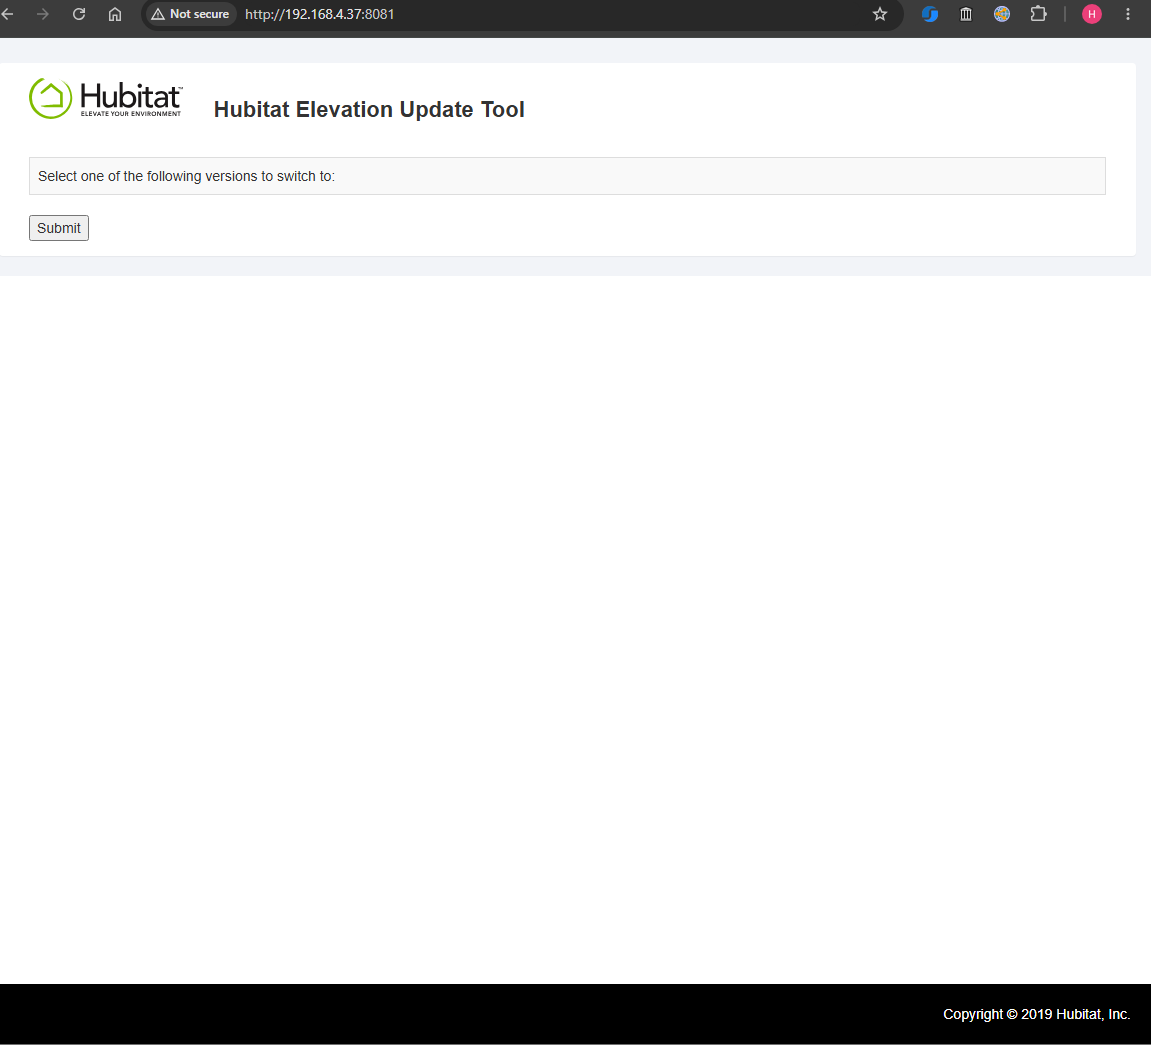Click the Submit button
This screenshot has width=1151, height=1045.
click(59, 228)
